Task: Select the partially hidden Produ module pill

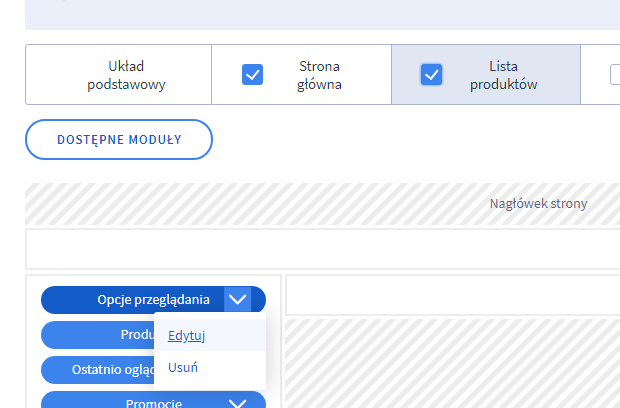Action: 95,335
